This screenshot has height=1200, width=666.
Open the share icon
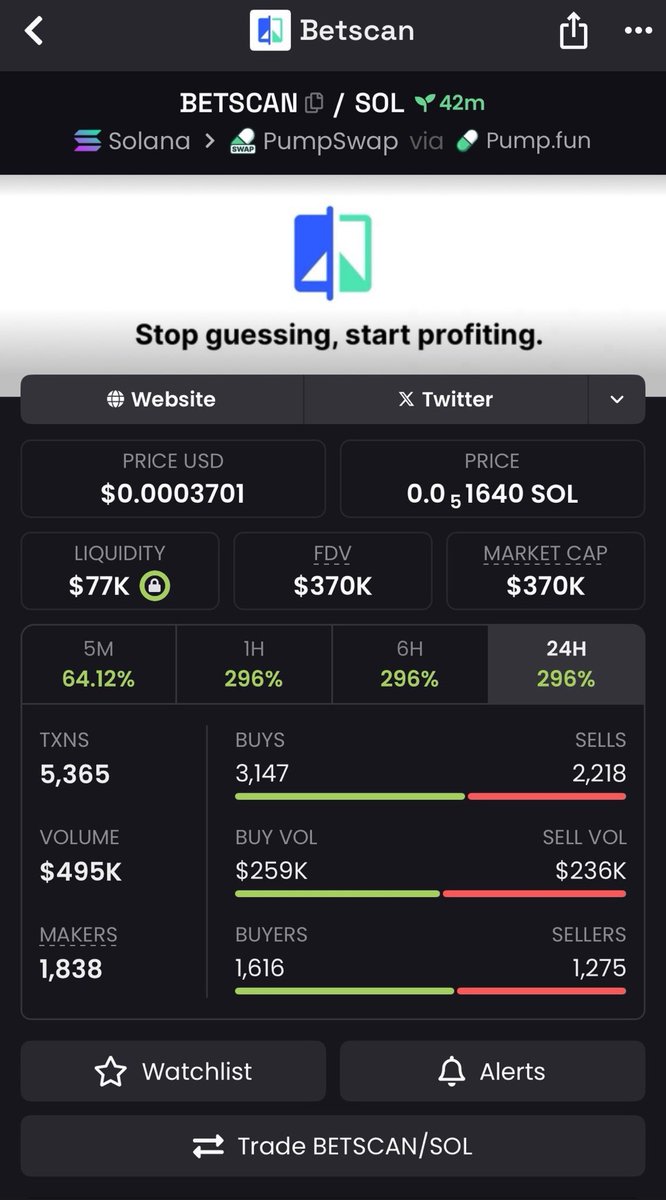coord(573,31)
